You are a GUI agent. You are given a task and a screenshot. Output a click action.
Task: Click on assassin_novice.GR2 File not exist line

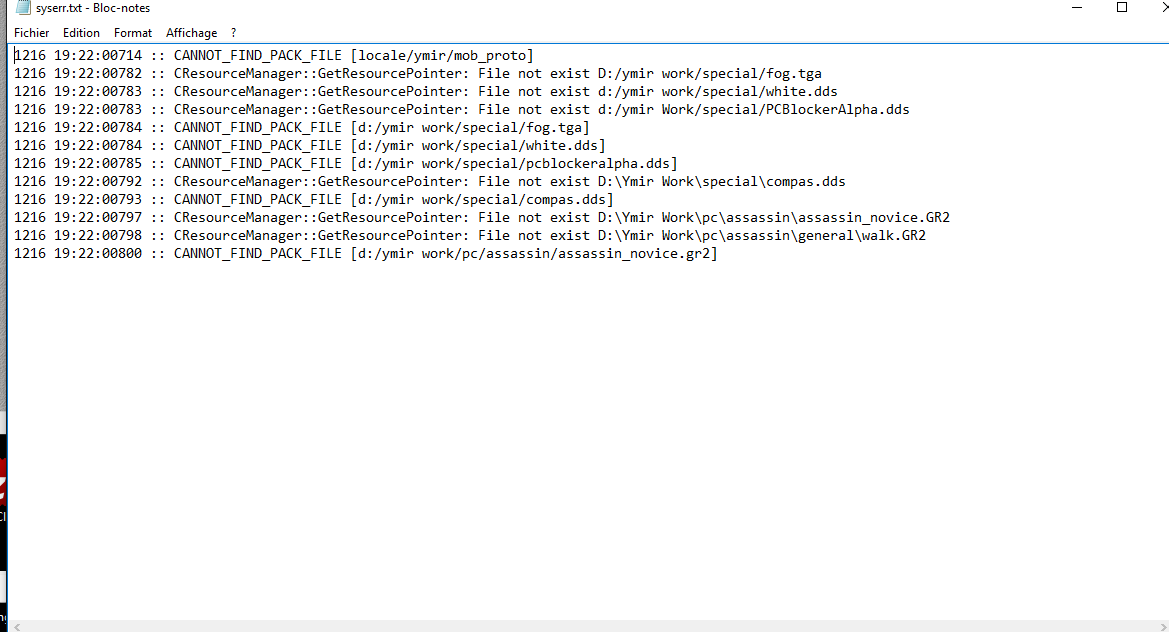[482, 217]
